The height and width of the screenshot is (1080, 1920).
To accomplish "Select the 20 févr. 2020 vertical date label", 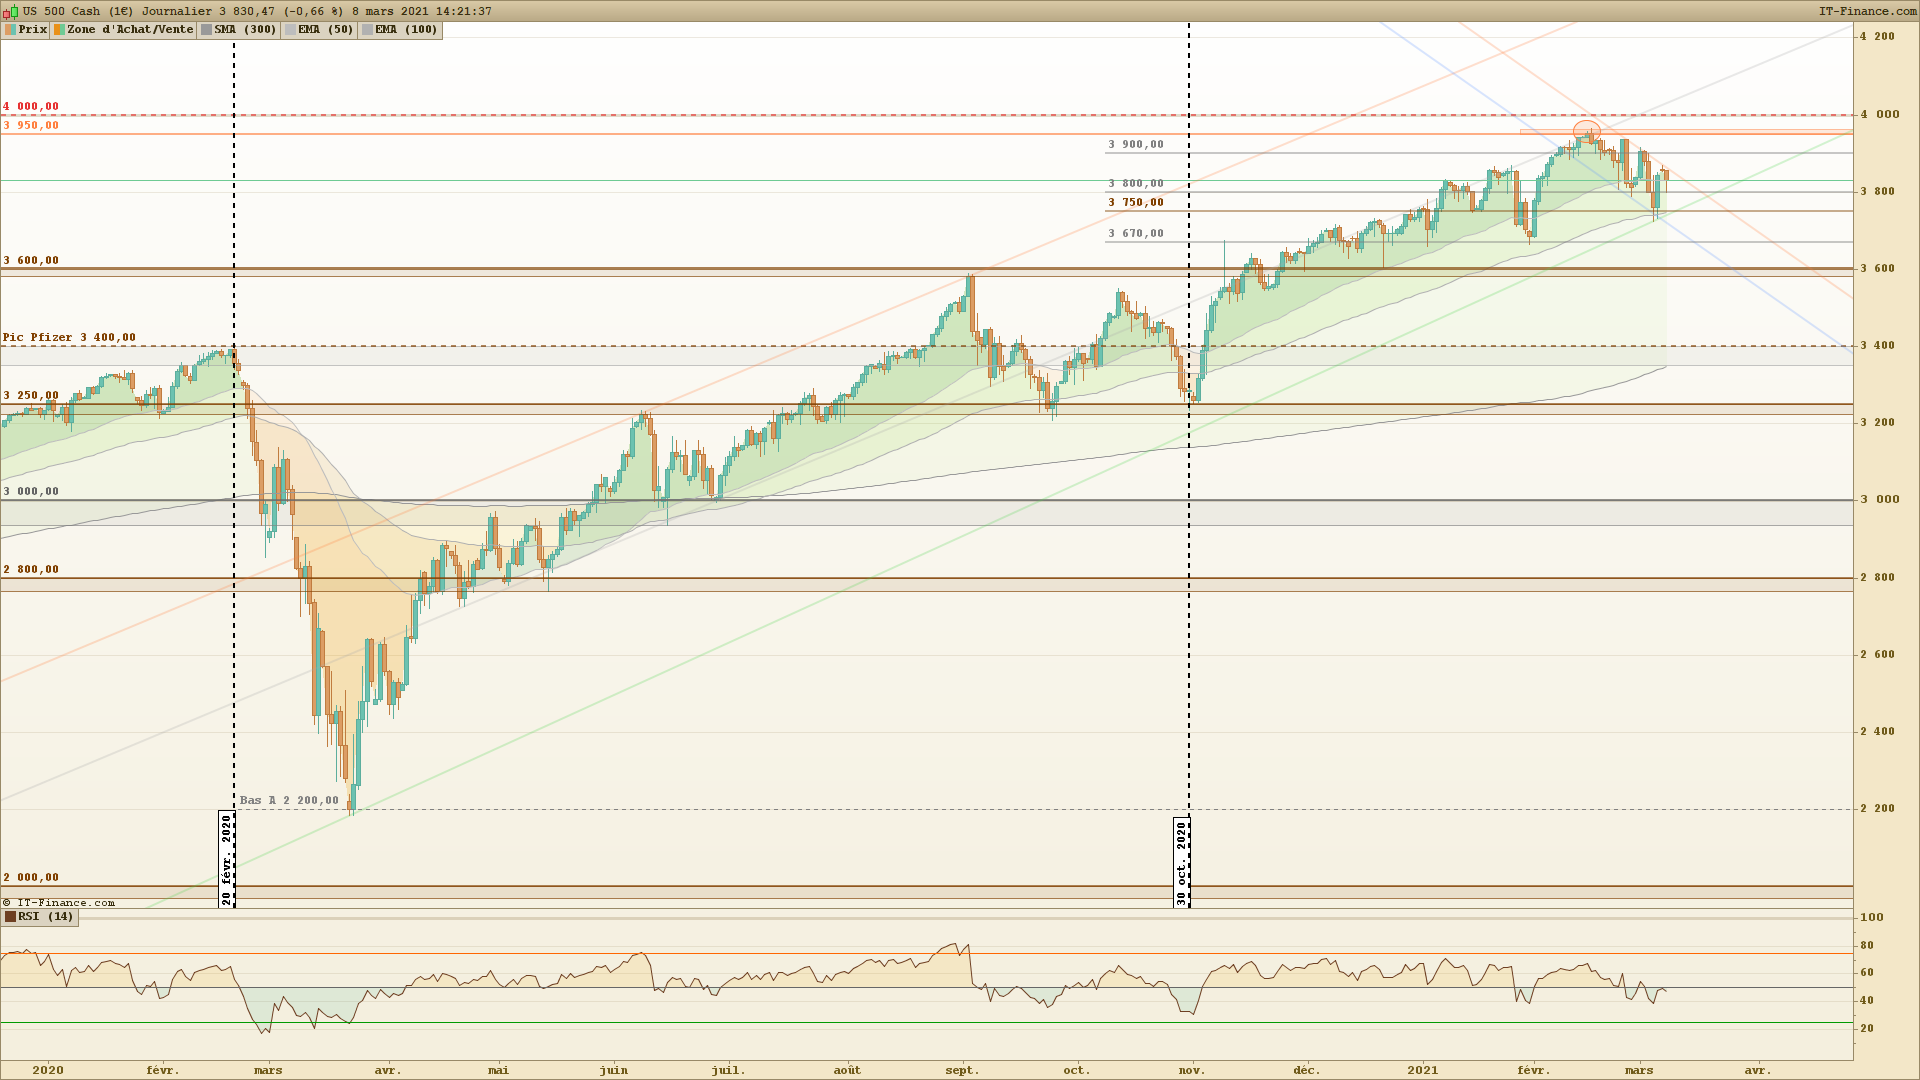I will 227,859.
